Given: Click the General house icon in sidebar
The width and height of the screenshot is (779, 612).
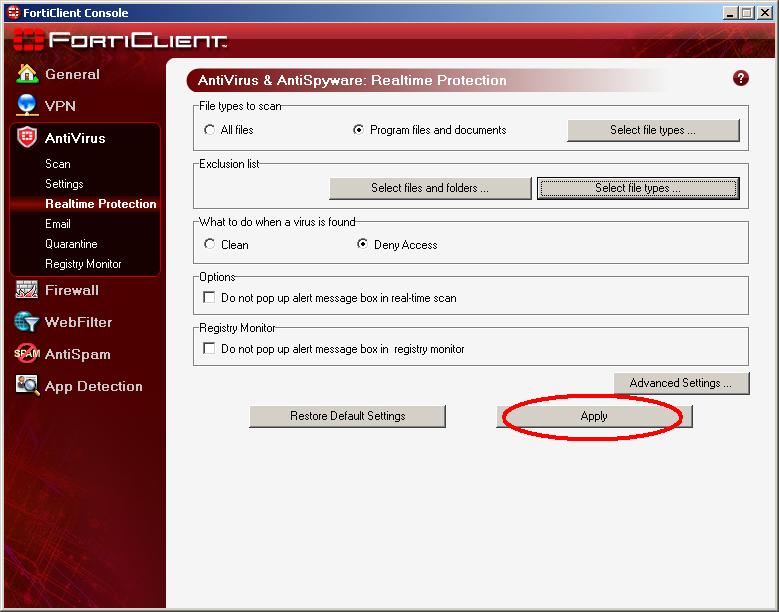Looking at the screenshot, I should point(27,74).
